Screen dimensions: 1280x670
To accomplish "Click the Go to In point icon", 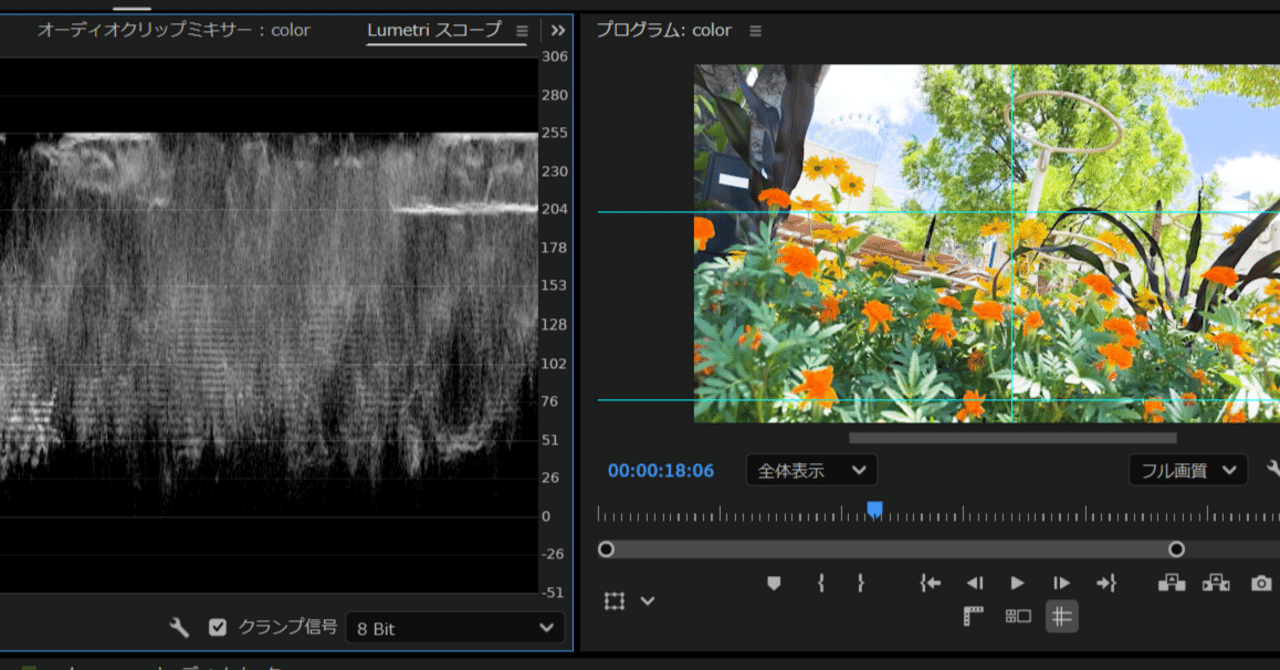I will coord(930,583).
